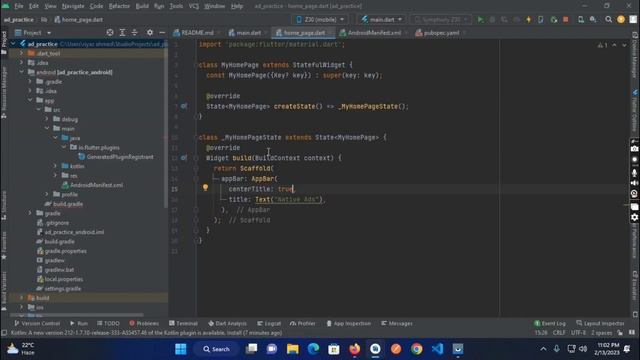The image size is (640, 360).
Task: Open the VCS menu
Action: point(193,6)
